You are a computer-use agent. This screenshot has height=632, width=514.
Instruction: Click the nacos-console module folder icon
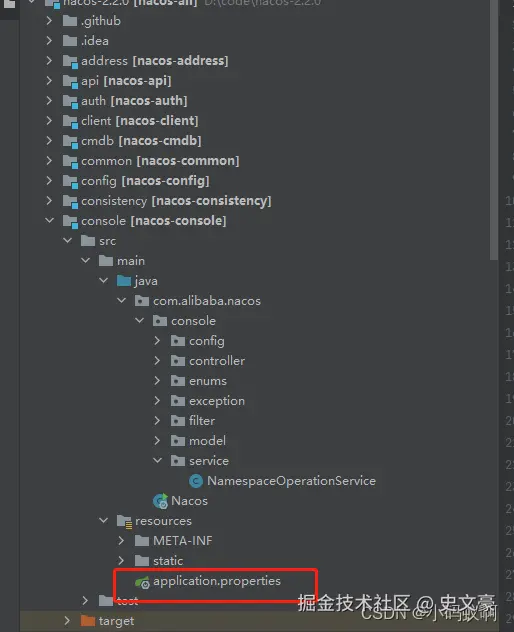[70, 221]
